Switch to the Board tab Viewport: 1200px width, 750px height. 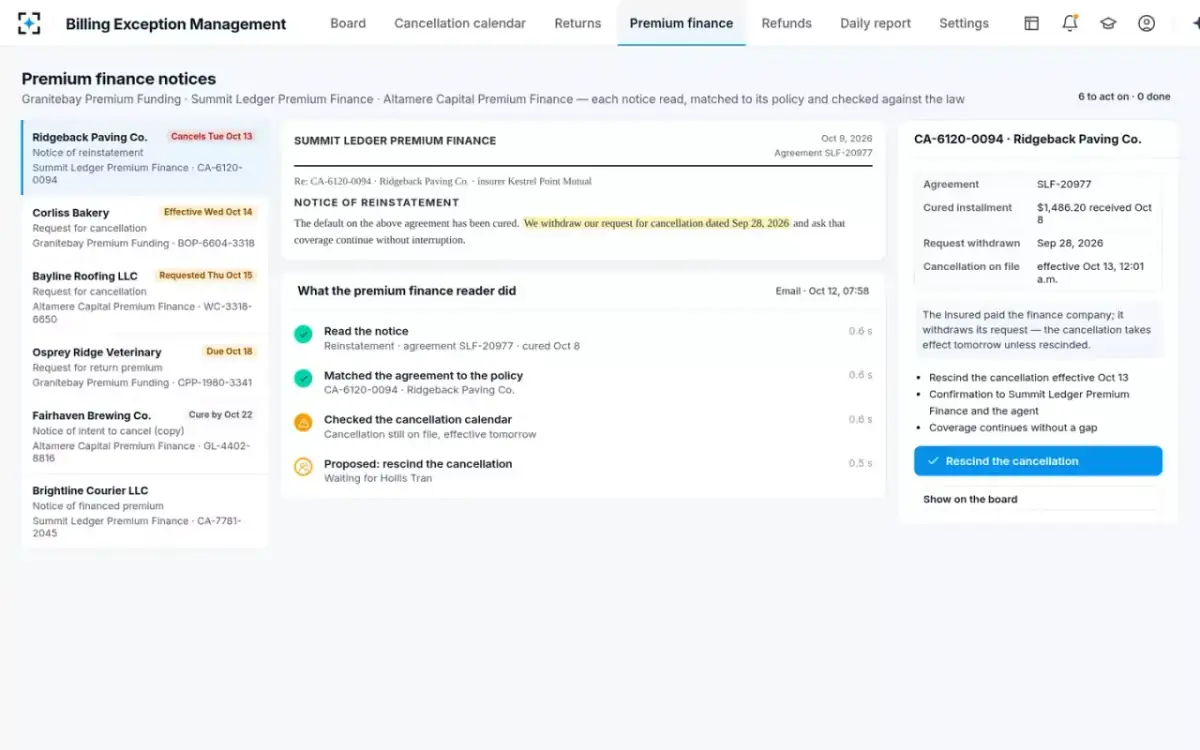pyautogui.click(x=348, y=23)
